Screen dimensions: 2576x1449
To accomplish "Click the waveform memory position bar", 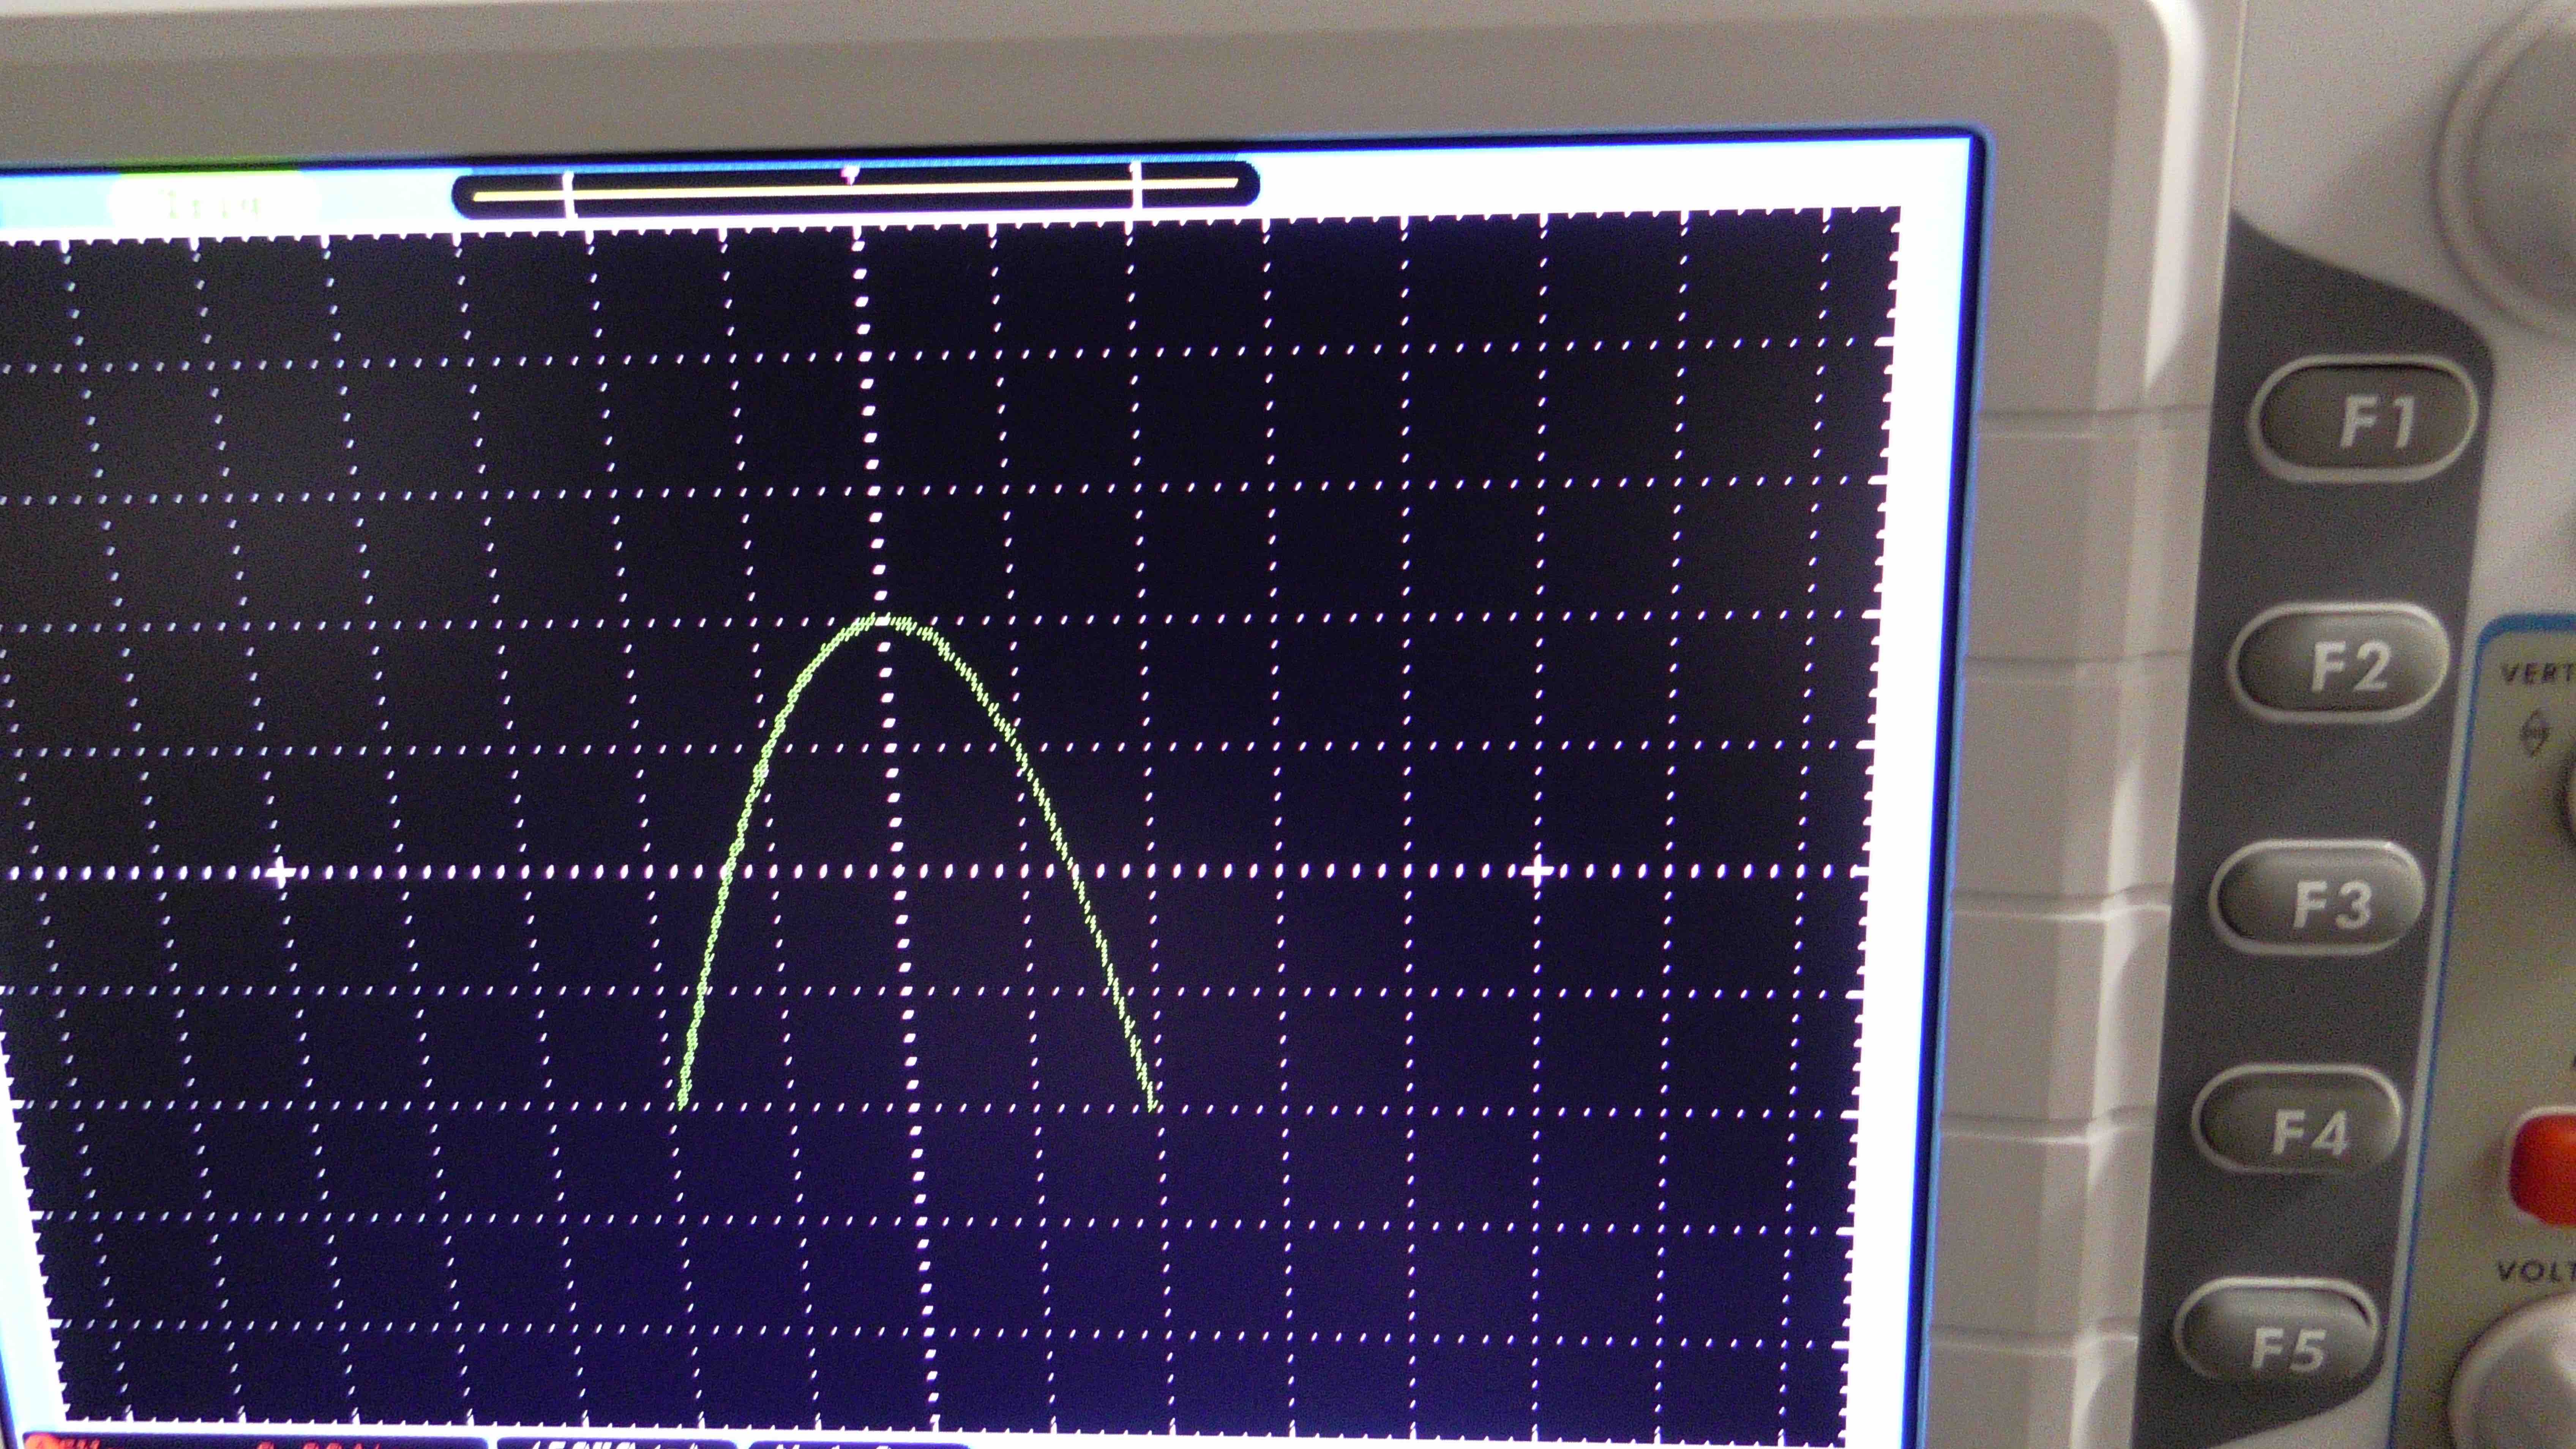I will (x=856, y=190).
